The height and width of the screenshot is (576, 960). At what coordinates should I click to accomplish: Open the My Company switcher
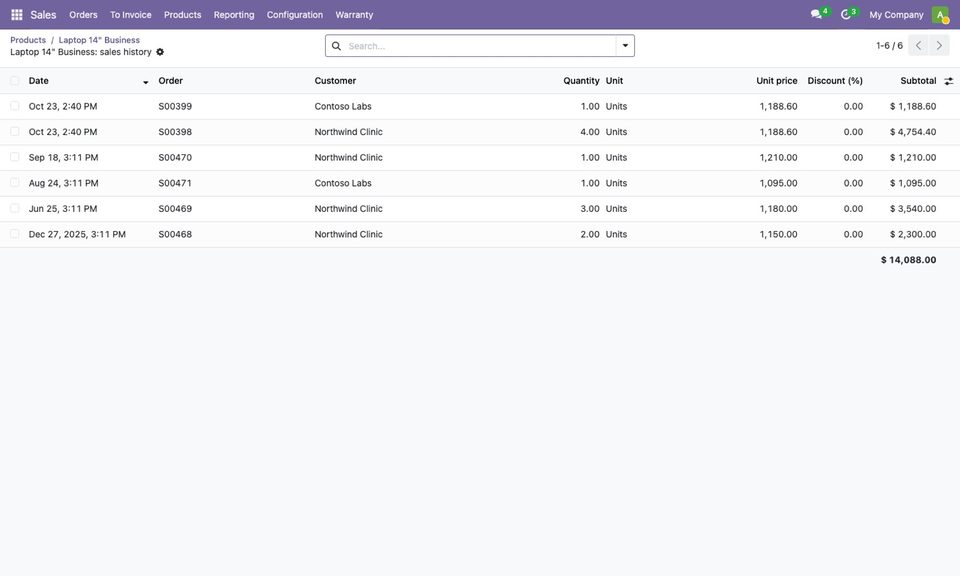[x=896, y=15]
